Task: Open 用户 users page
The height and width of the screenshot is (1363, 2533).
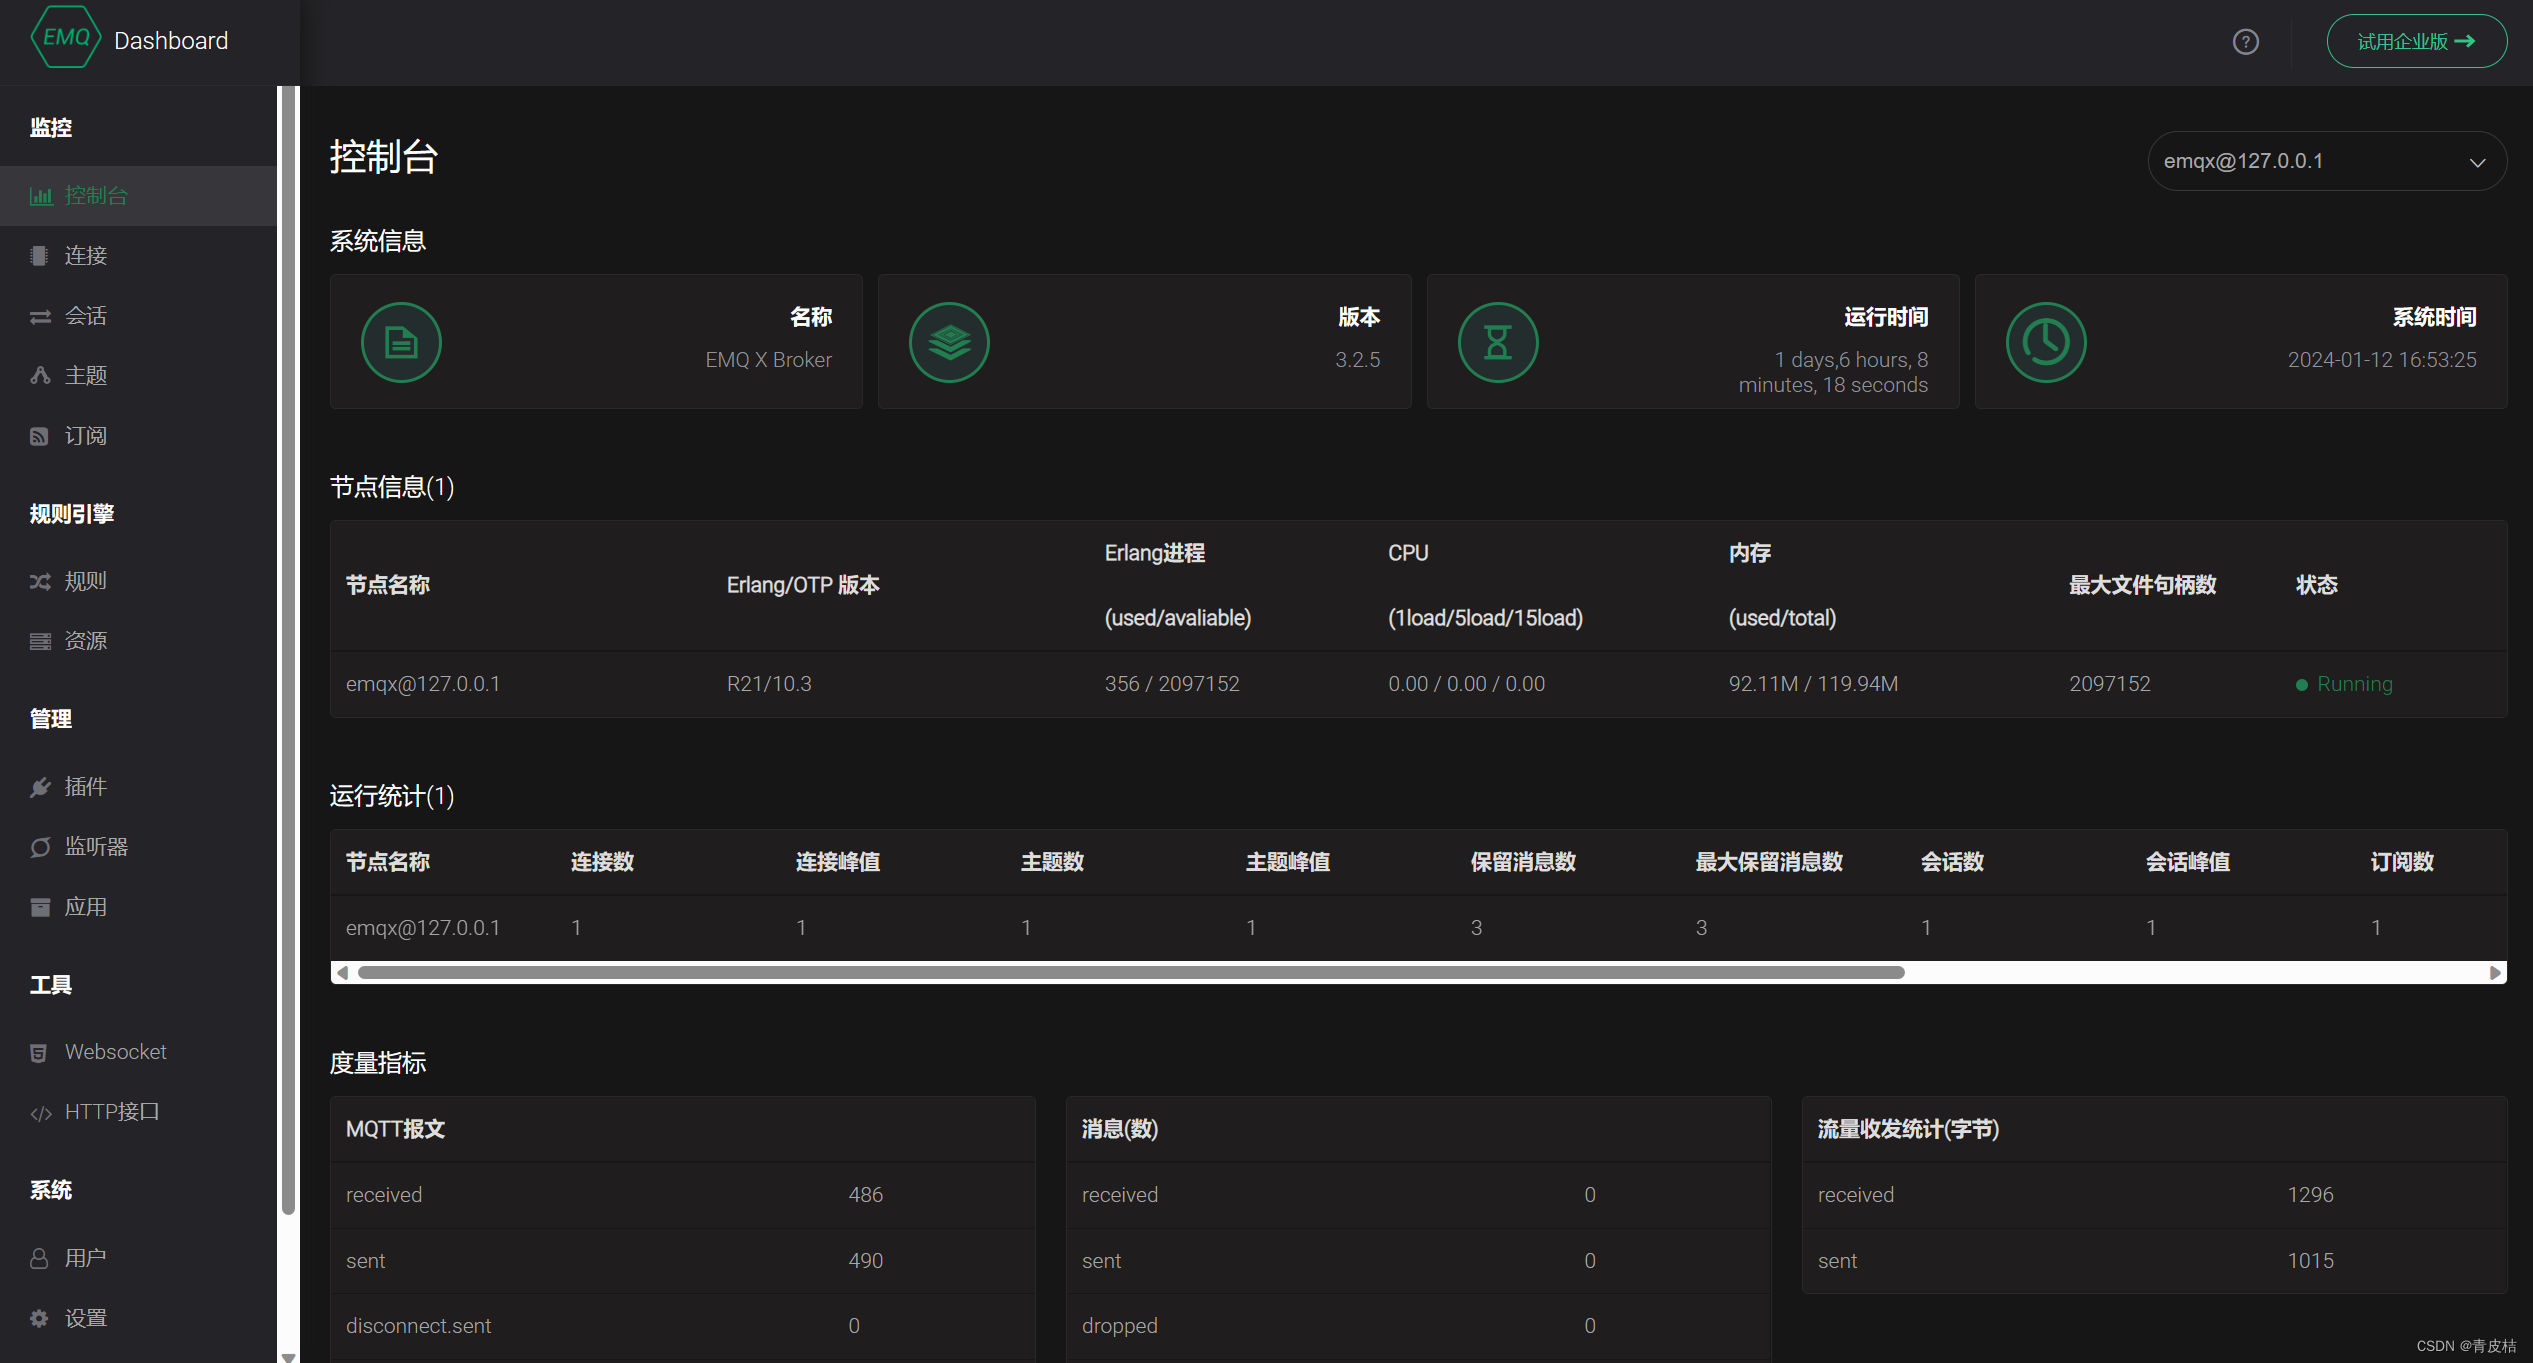Action: [138, 1258]
